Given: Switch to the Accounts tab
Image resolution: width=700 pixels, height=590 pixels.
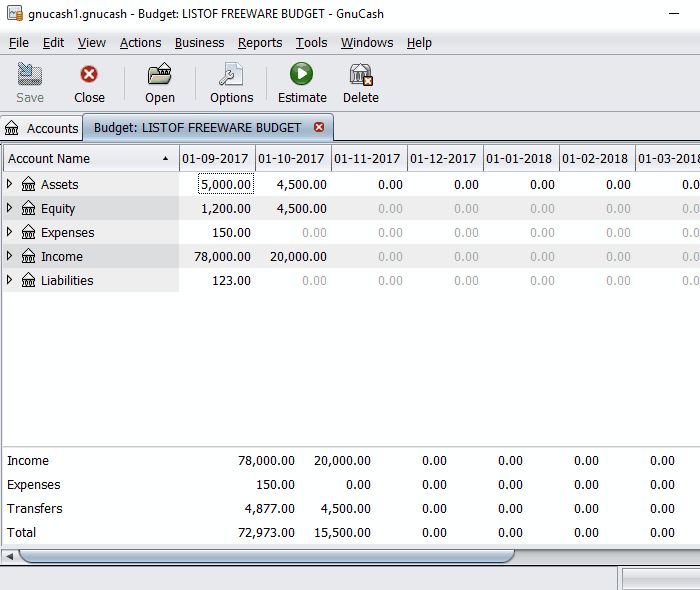Looking at the screenshot, I should [42, 128].
